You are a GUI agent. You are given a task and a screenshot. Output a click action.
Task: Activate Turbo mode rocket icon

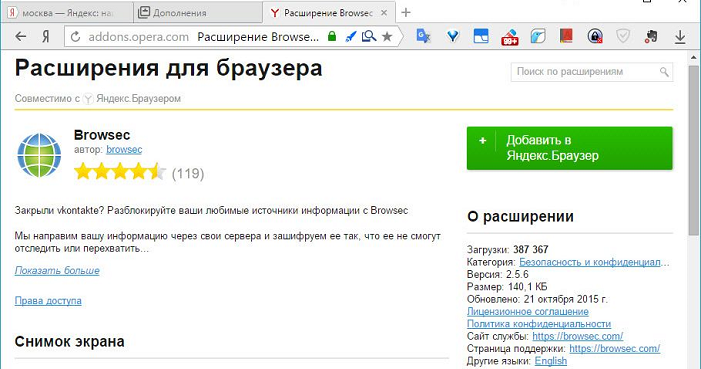click(351, 36)
